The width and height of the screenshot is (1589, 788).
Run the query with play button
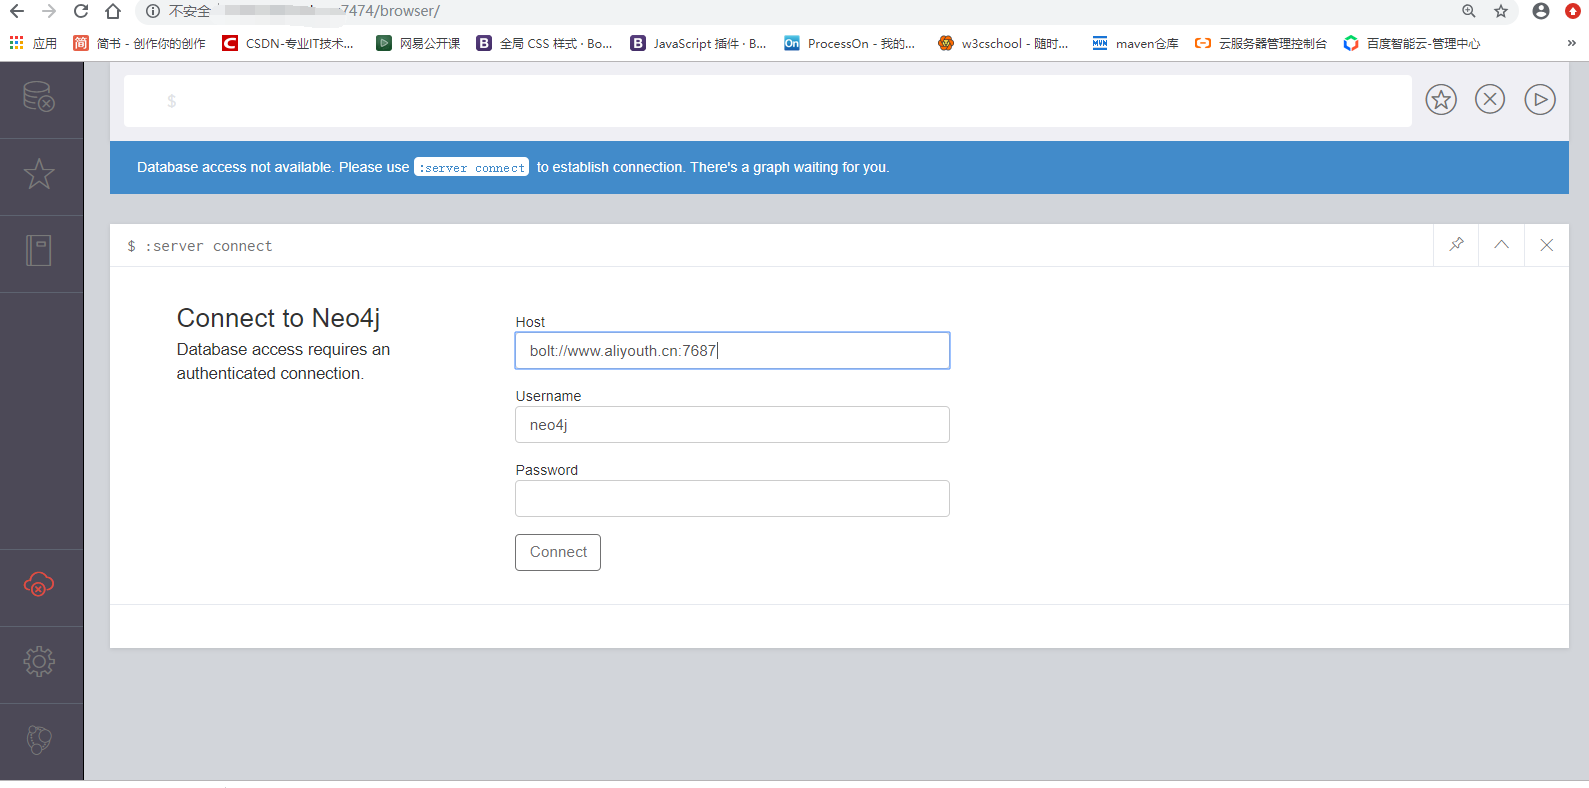click(x=1540, y=99)
